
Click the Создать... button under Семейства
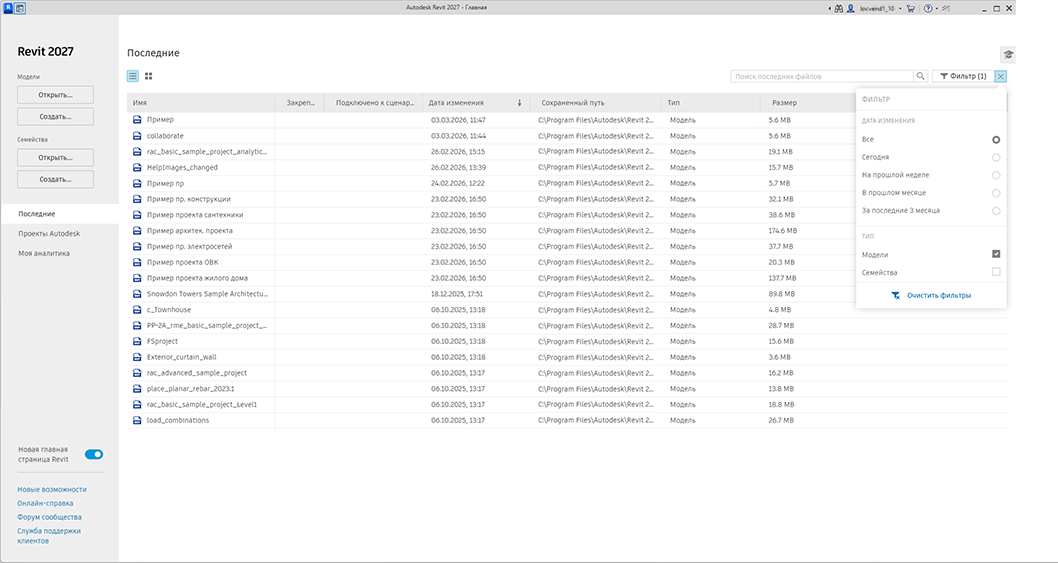coord(55,180)
